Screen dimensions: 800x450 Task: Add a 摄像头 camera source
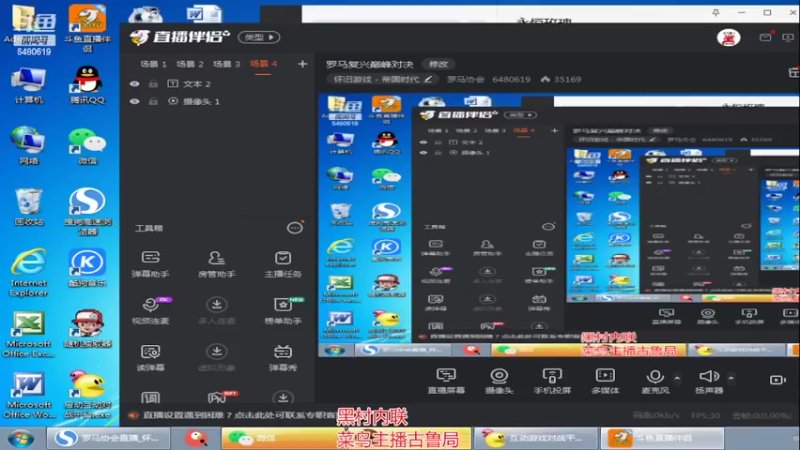point(499,381)
